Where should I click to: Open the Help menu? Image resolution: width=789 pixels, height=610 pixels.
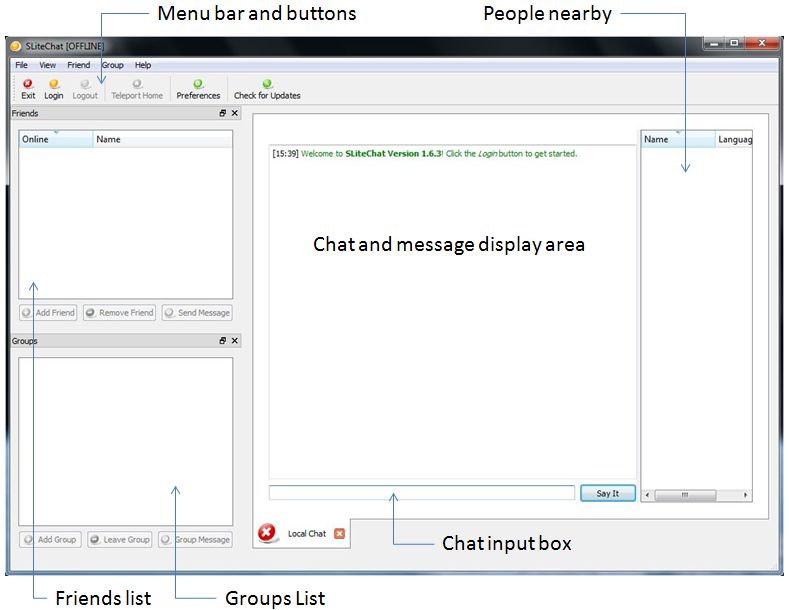pyautogui.click(x=143, y=65)
